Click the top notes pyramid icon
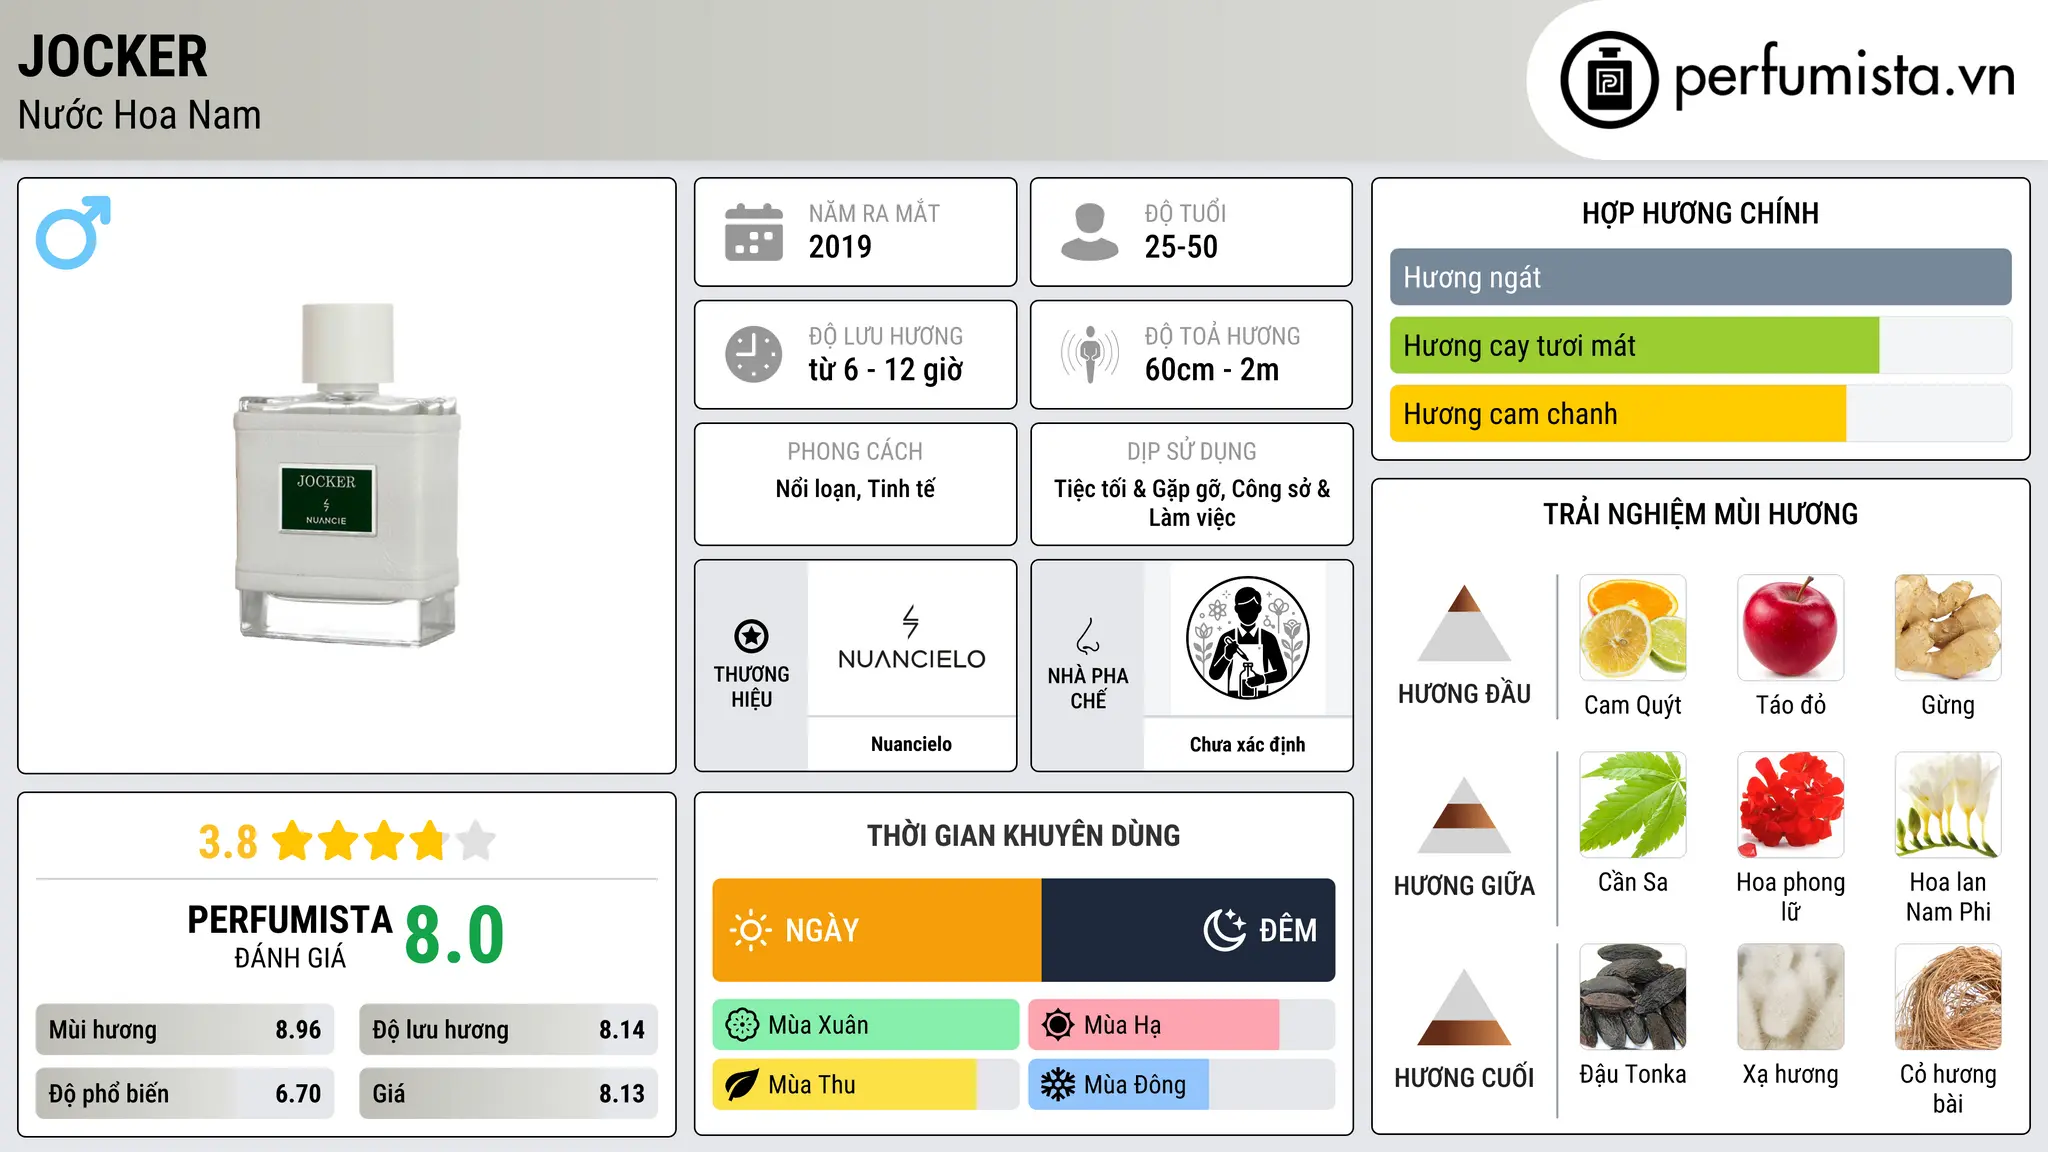2048x1152 pixels. pyautogui.click(x=1464, y=623)
